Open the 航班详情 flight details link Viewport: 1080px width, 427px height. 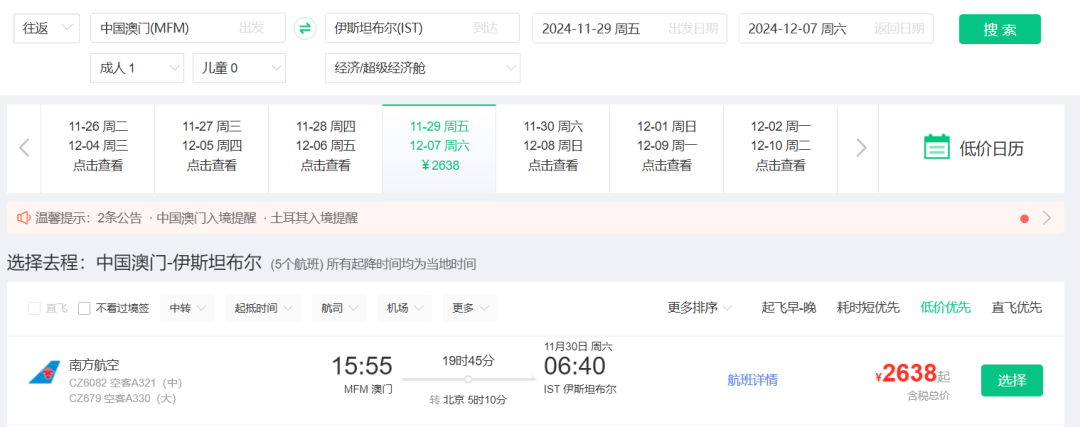tap(752, 380)
